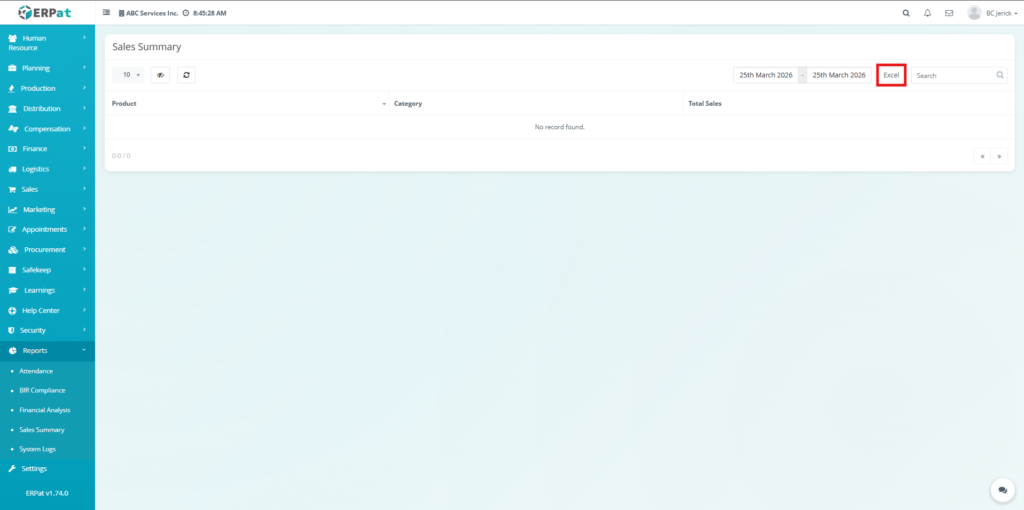Toggle the sidebar hamburger menu icon

(107, 13)
